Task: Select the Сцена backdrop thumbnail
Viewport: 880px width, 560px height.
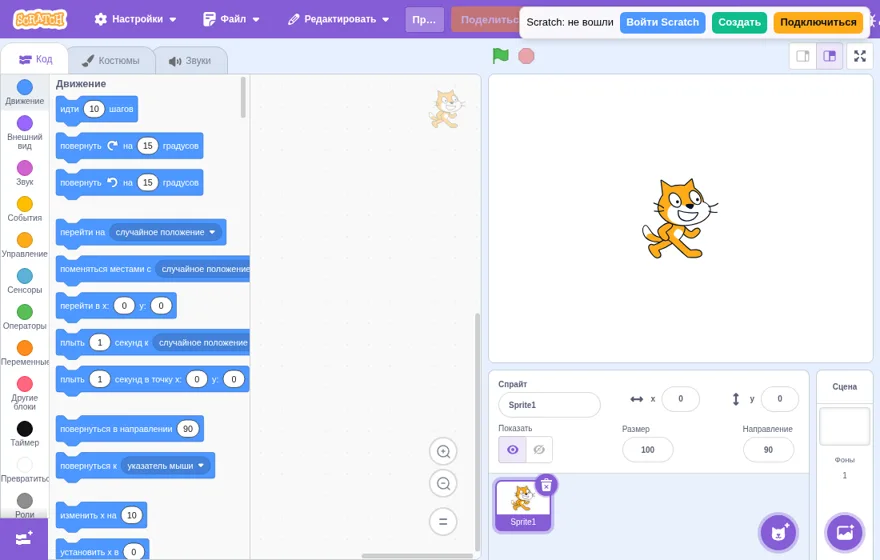Action: click(x=844, y=426)
